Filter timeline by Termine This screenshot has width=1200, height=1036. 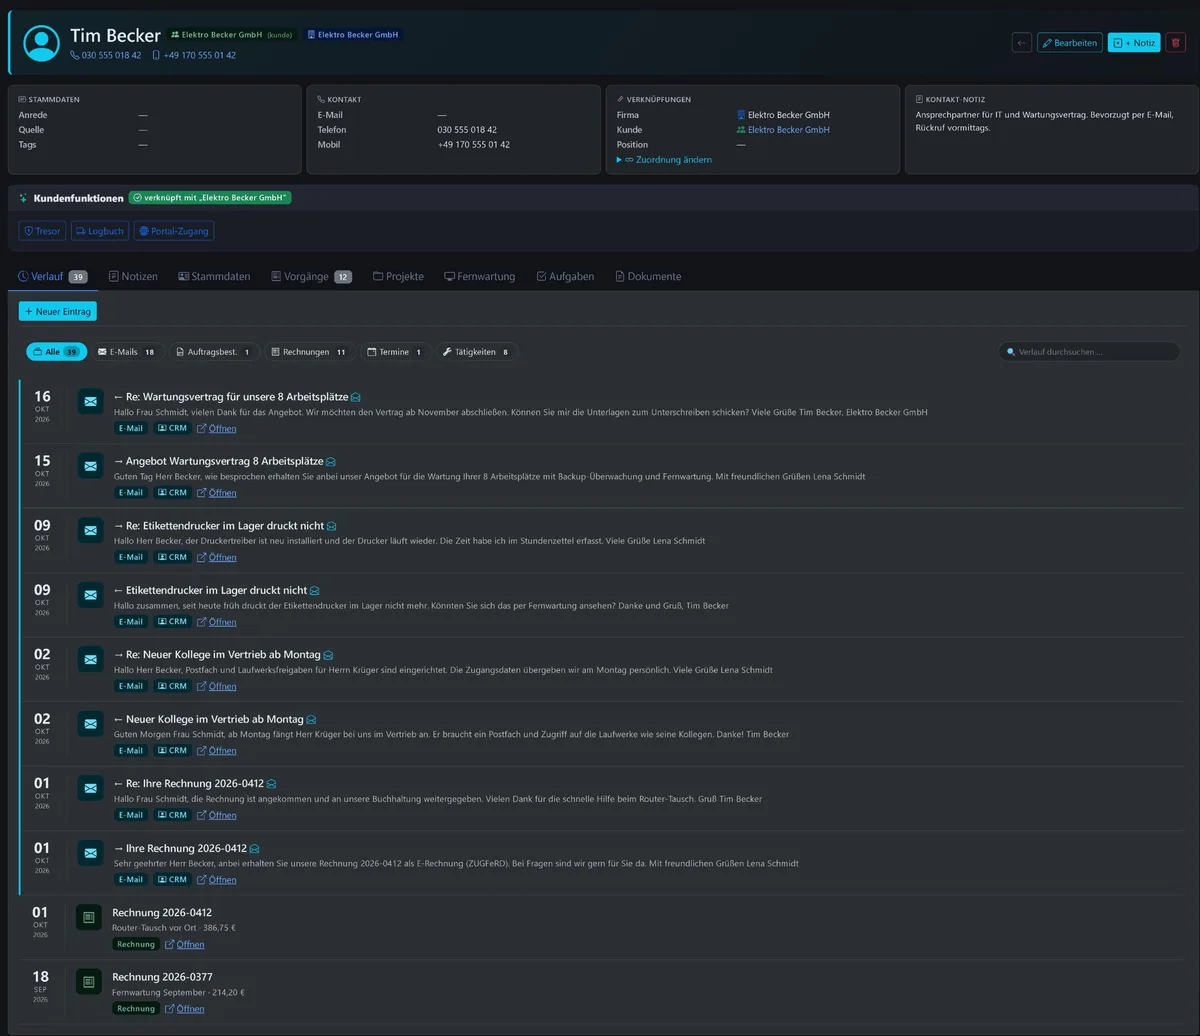tap(395, 352)
